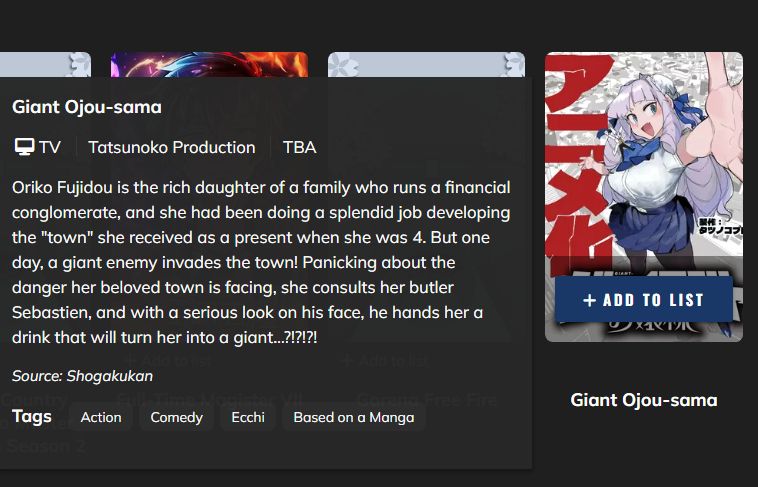Click the plus icon on Add to List
Image resolution: width=758 pixels, height=487 pixels.
click(589, 300)
